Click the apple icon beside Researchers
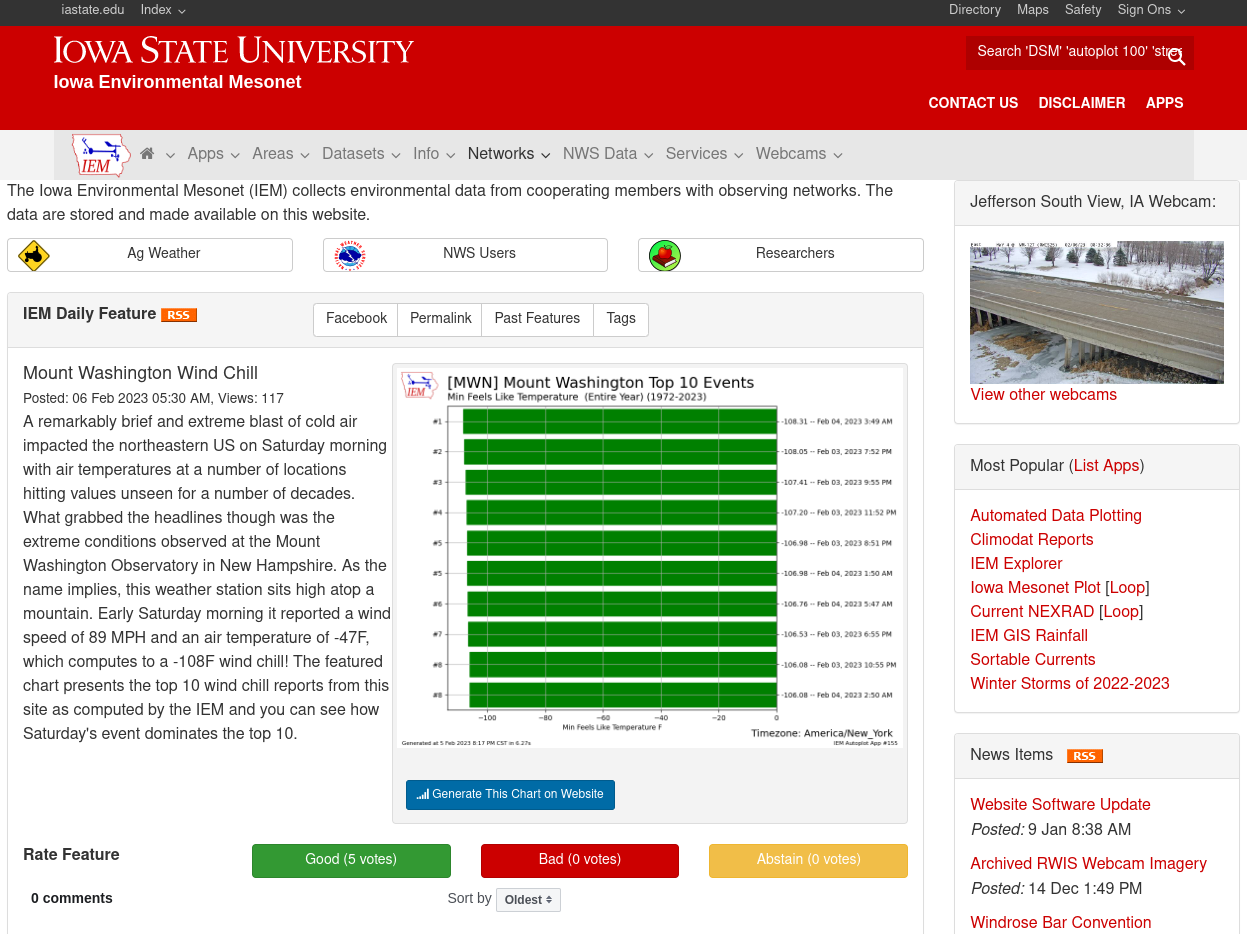1247x934 pixels. (x=665, y=255)
